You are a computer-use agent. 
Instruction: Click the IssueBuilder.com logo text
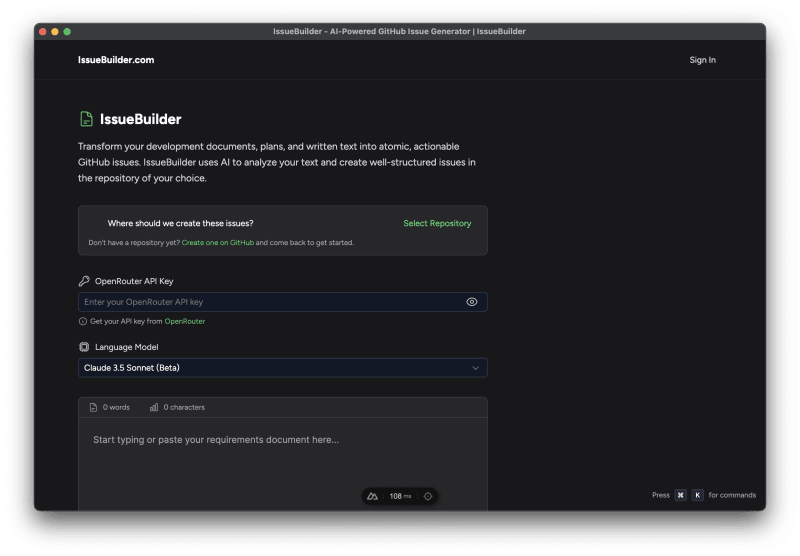pyautogui.click(x=116, y=60)
